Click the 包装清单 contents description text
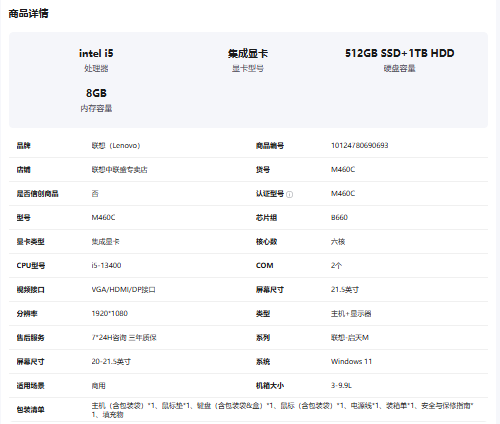500x424 pixels. click(x=282, y=410)
